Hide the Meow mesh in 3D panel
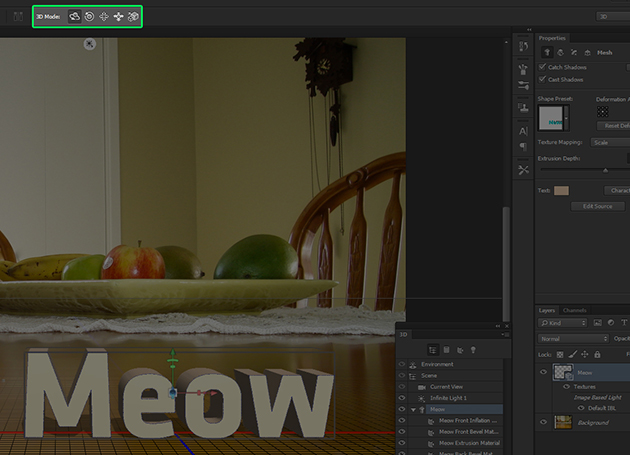The image size is (630, 455). coord(402,409)
